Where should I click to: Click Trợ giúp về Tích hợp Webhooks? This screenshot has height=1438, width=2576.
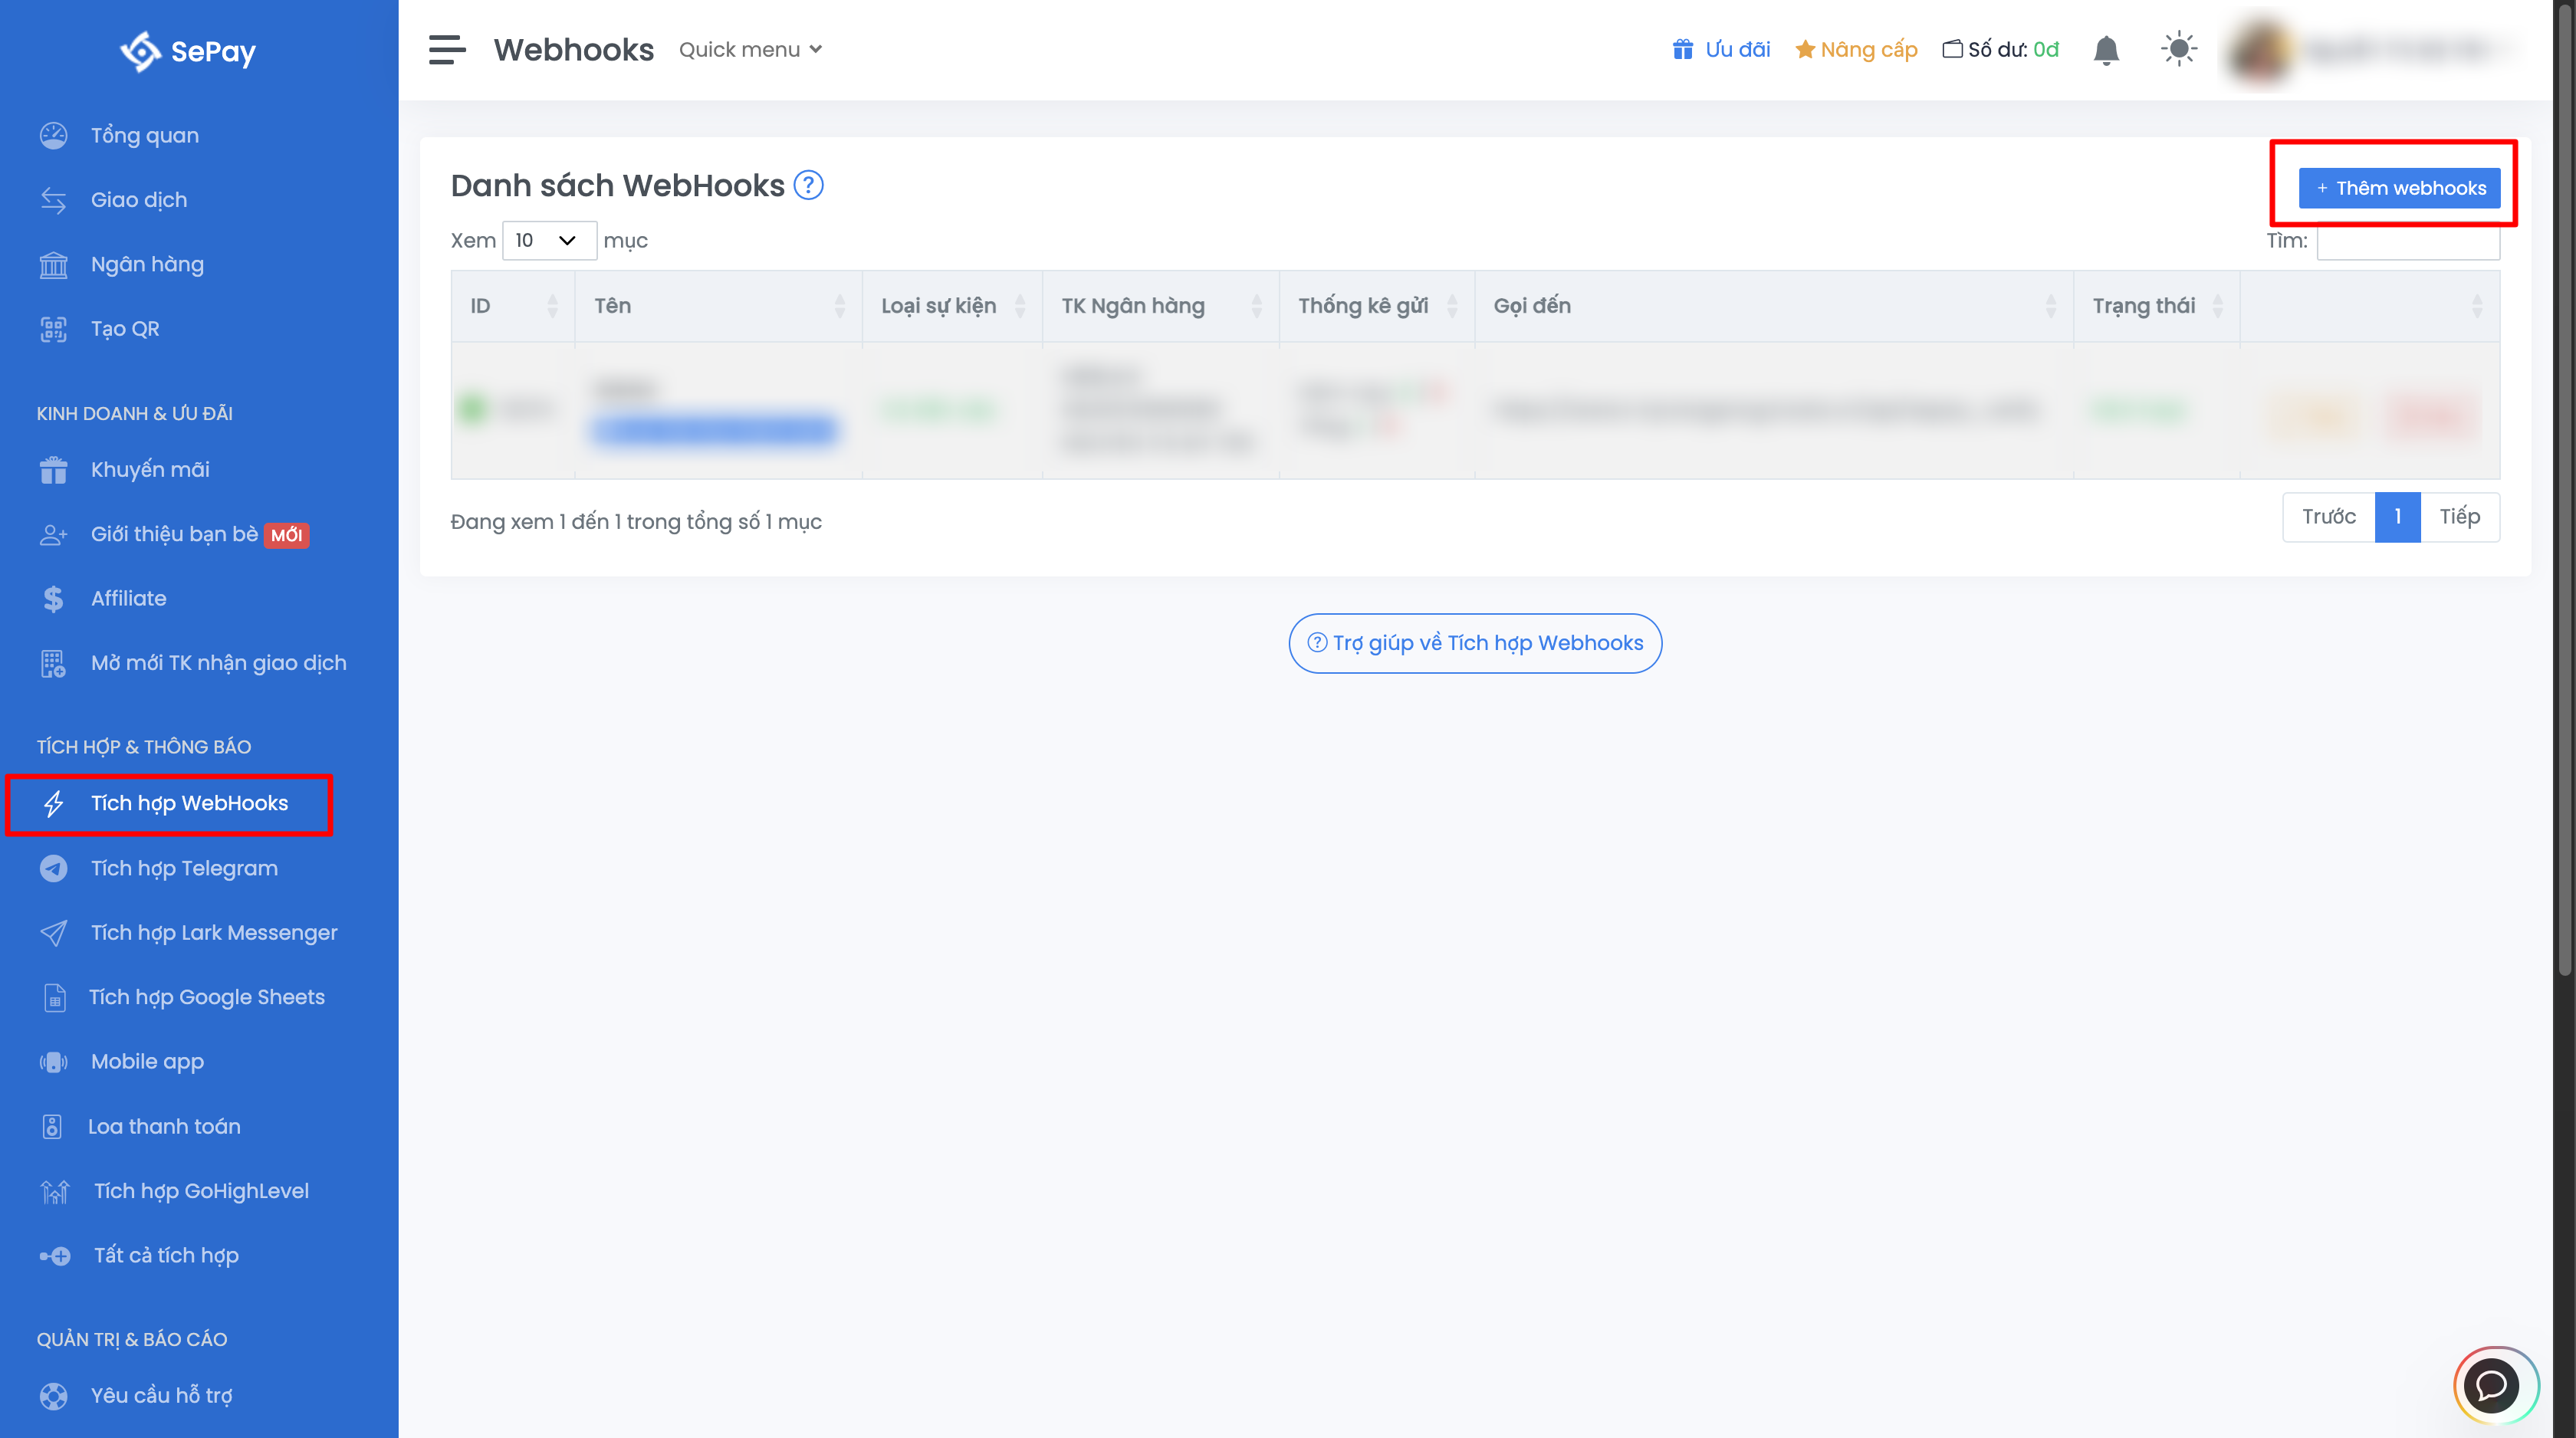pos(1475,643)
